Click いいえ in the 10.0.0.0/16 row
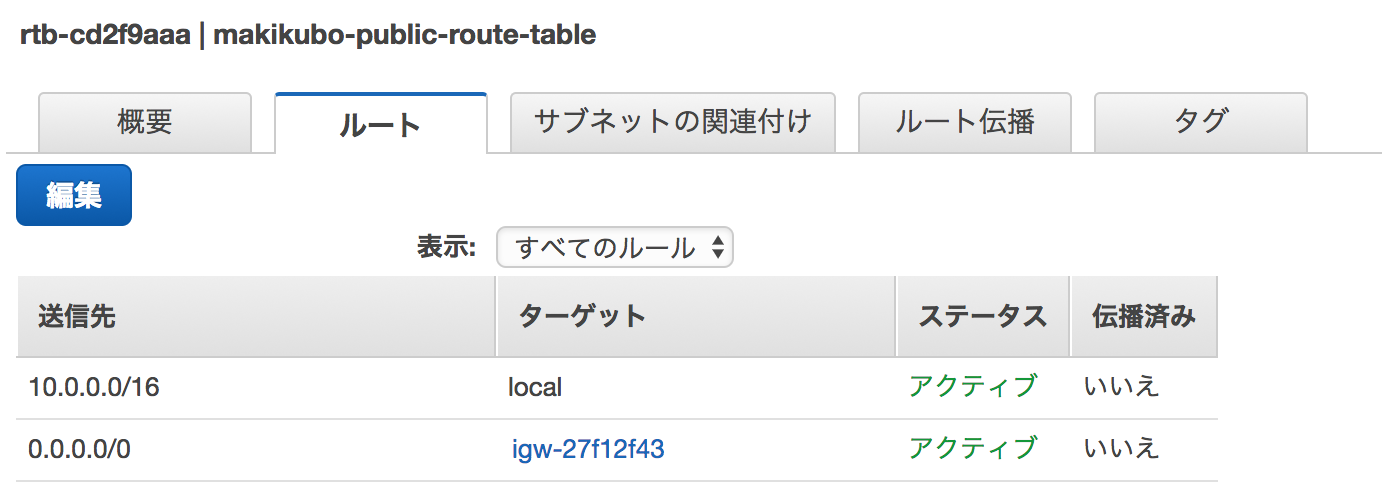Image resolution: width=1382 pixels, height=500 pixels. [1121, 386]
